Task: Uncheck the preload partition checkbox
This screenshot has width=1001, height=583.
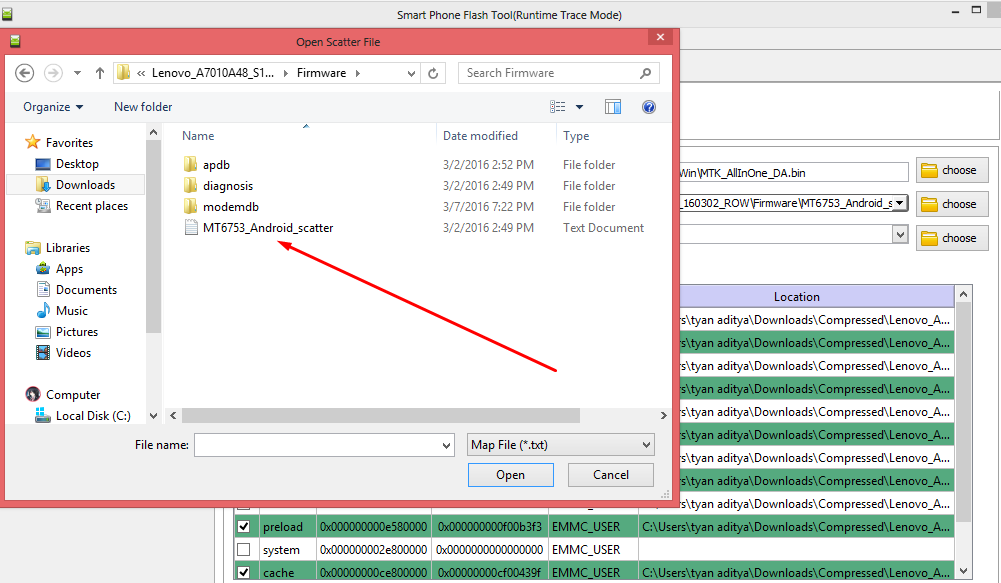Action: coord(243,526)
